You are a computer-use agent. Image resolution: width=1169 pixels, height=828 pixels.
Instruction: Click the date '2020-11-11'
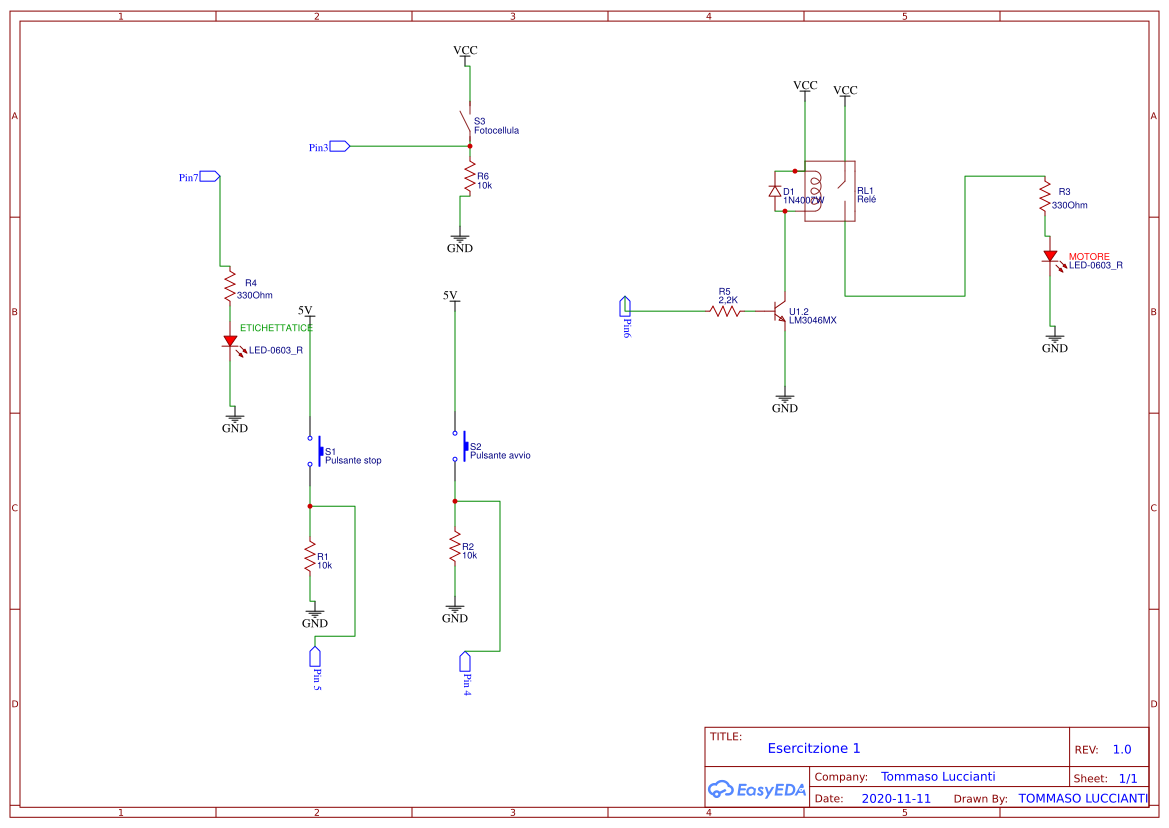897,798
